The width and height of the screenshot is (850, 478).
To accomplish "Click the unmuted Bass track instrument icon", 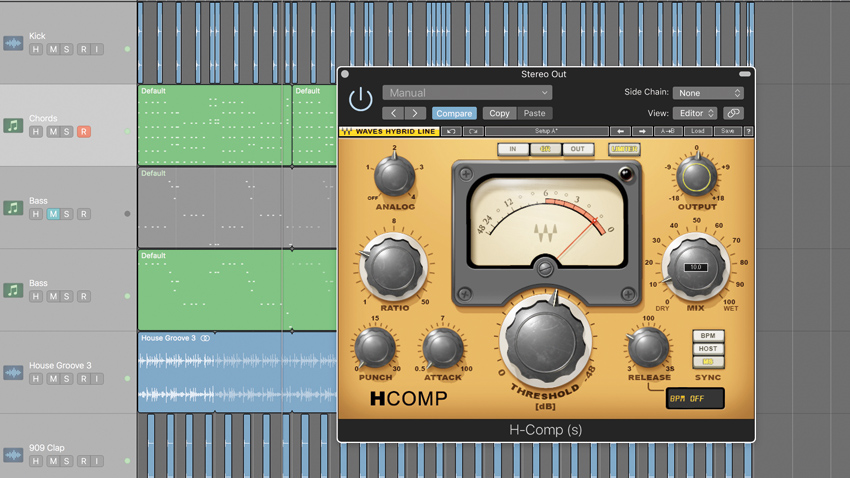I will pos(13,290).
